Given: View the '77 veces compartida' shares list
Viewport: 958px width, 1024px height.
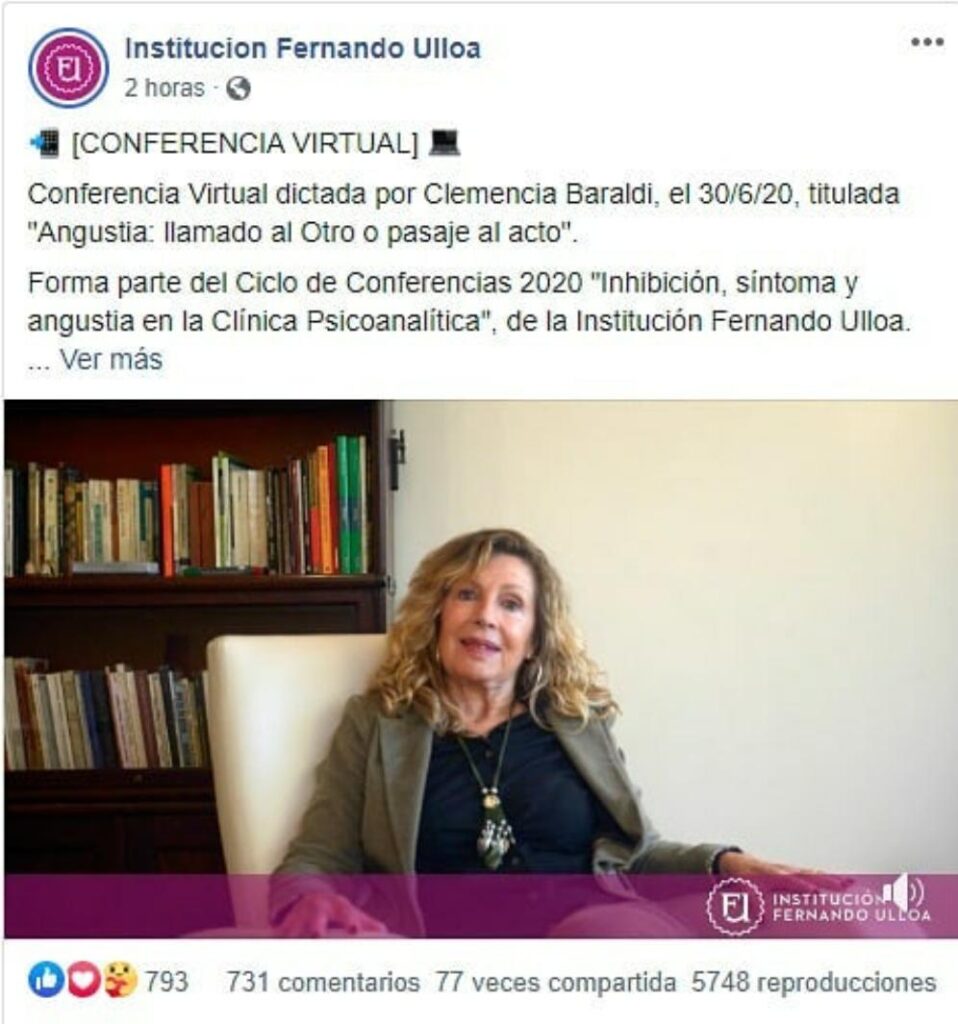Looking at the screenshot, I should (x=556, y=982).
